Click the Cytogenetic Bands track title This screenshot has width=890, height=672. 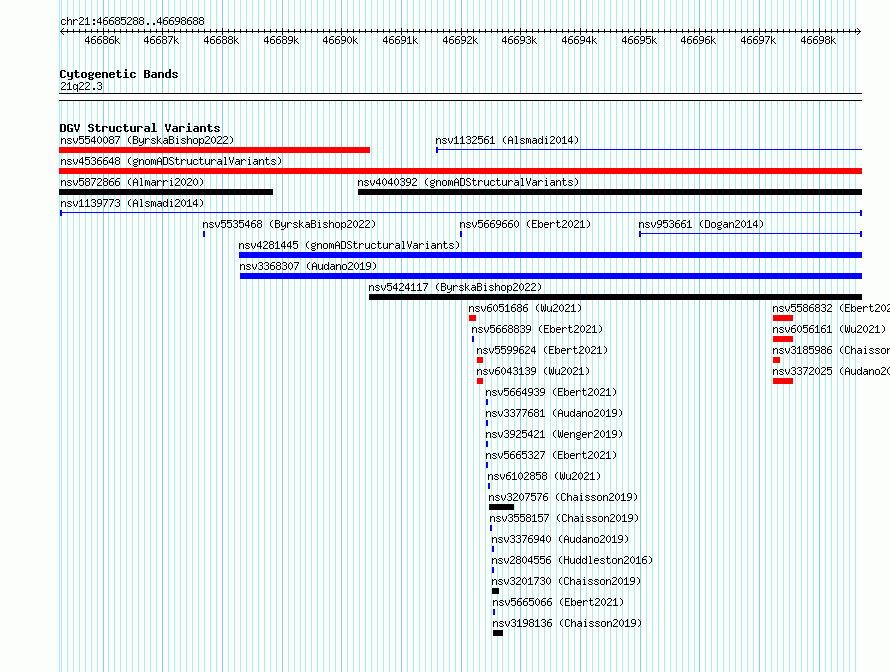[118, 74]
